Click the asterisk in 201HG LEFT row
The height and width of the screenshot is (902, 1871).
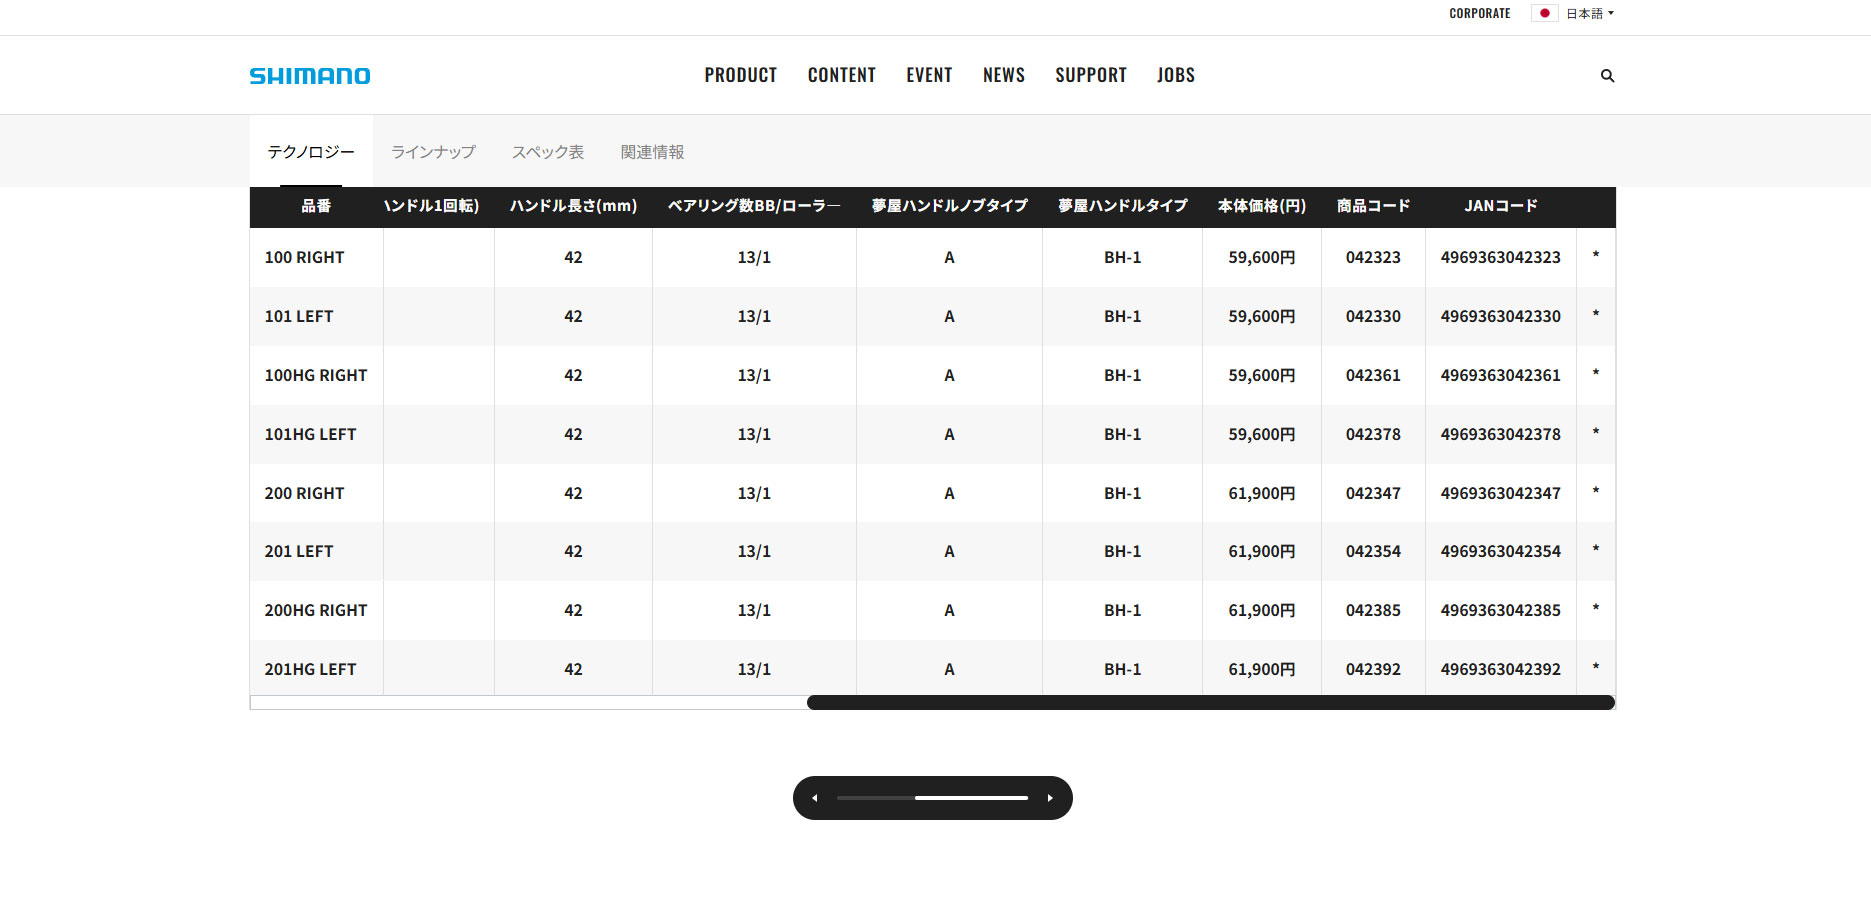pos(1595,667)
